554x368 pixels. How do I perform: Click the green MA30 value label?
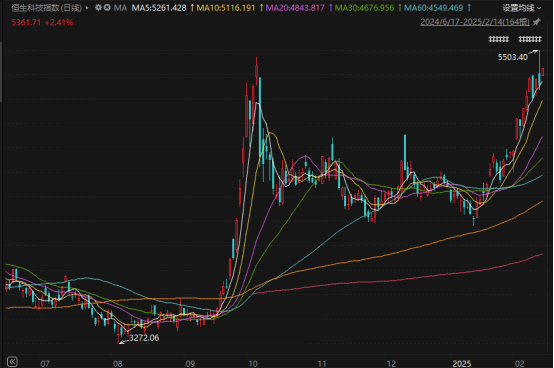click(x=364, y=7)
